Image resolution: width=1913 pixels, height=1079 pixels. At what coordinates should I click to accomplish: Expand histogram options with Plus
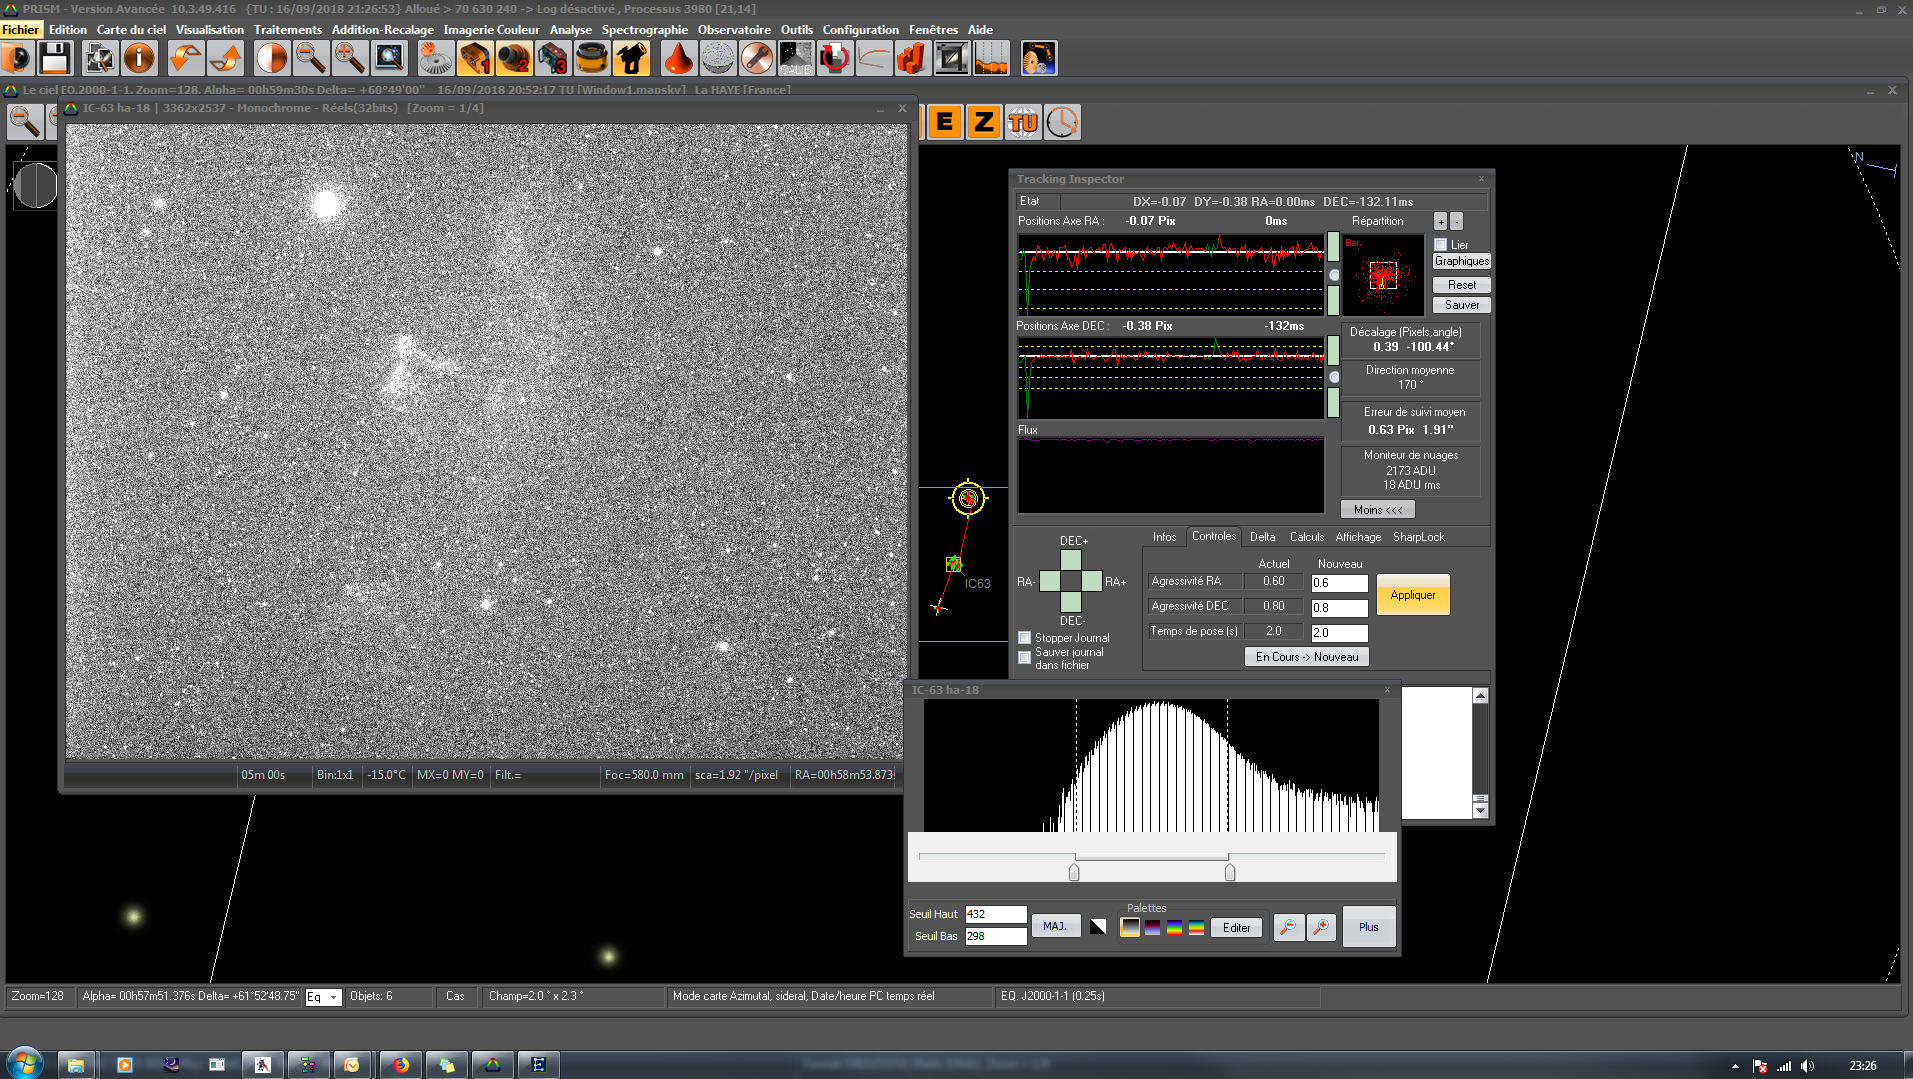[x=1368, y=928]
